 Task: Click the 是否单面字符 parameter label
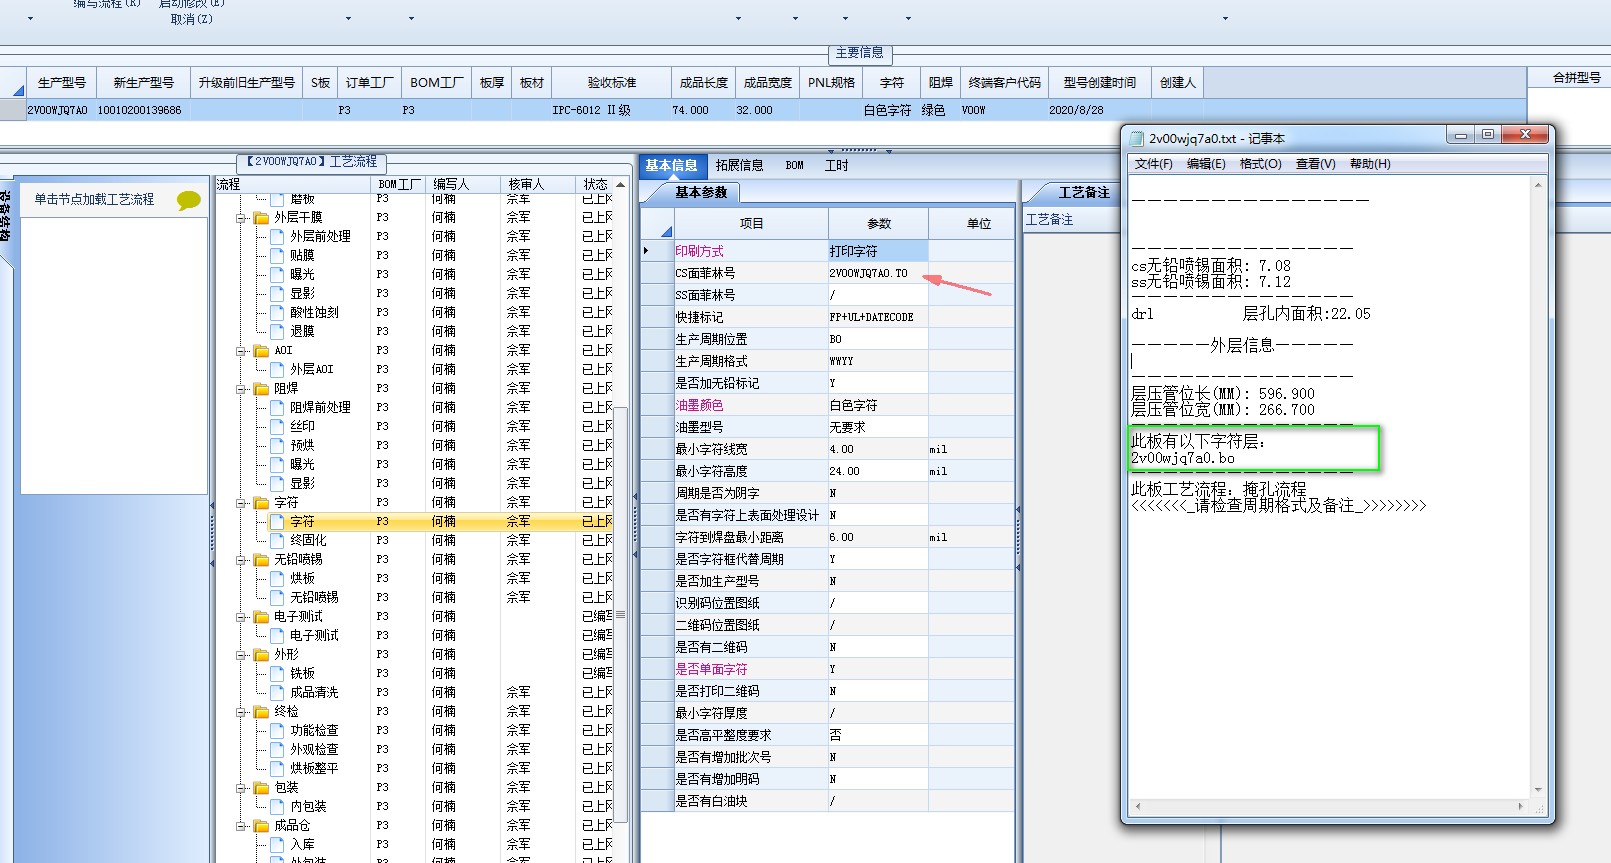click(711, 669)
